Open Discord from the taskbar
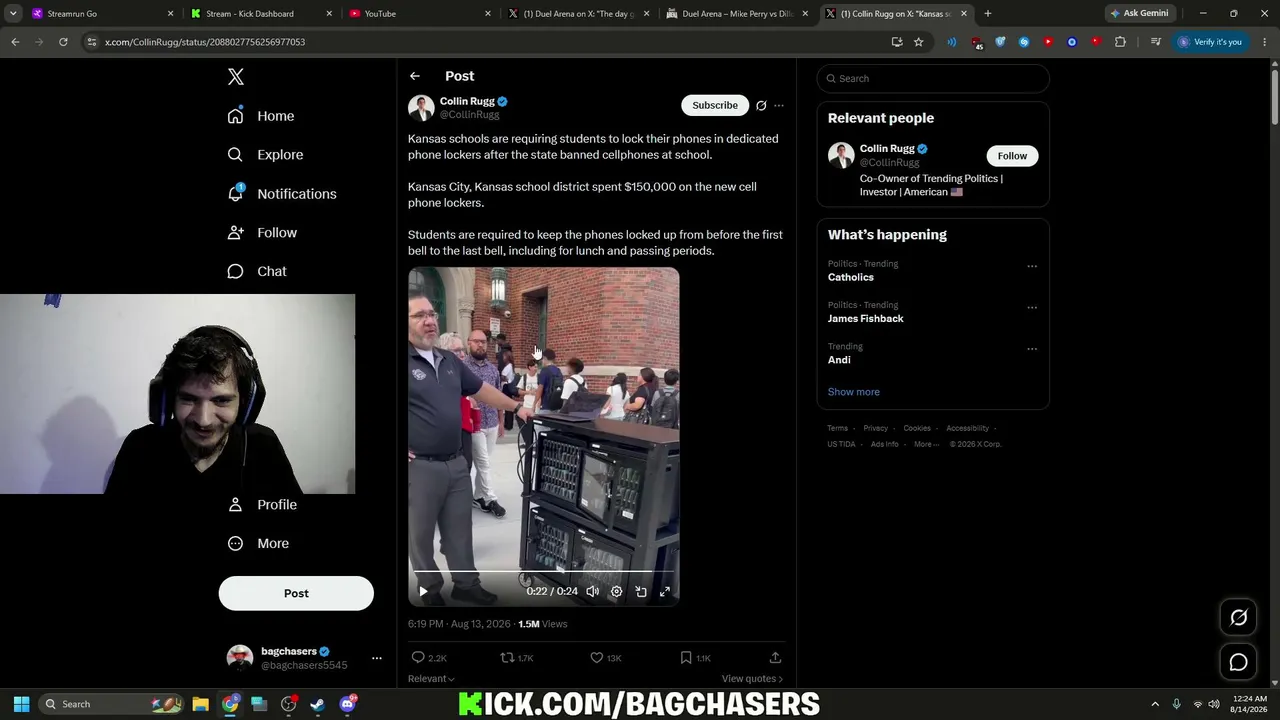 348,704
